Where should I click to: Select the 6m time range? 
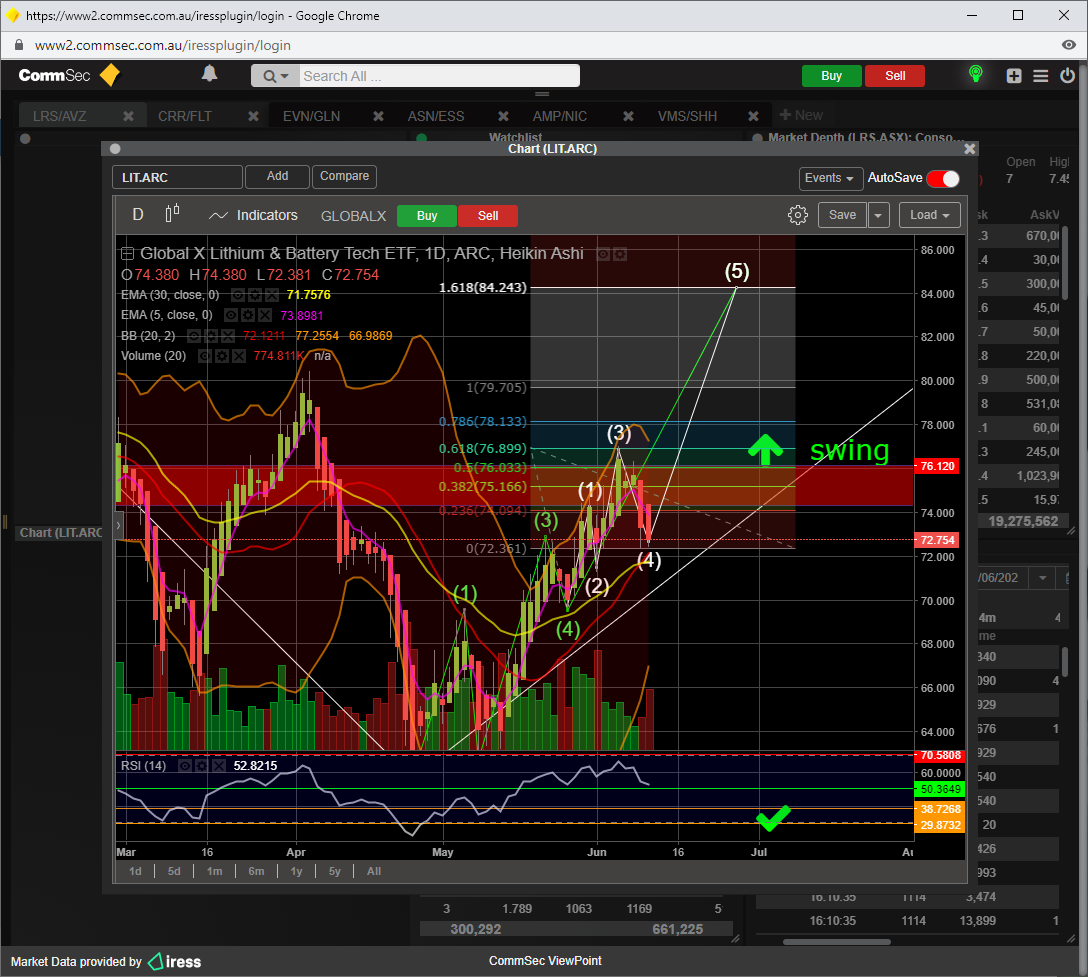[256, 871]
